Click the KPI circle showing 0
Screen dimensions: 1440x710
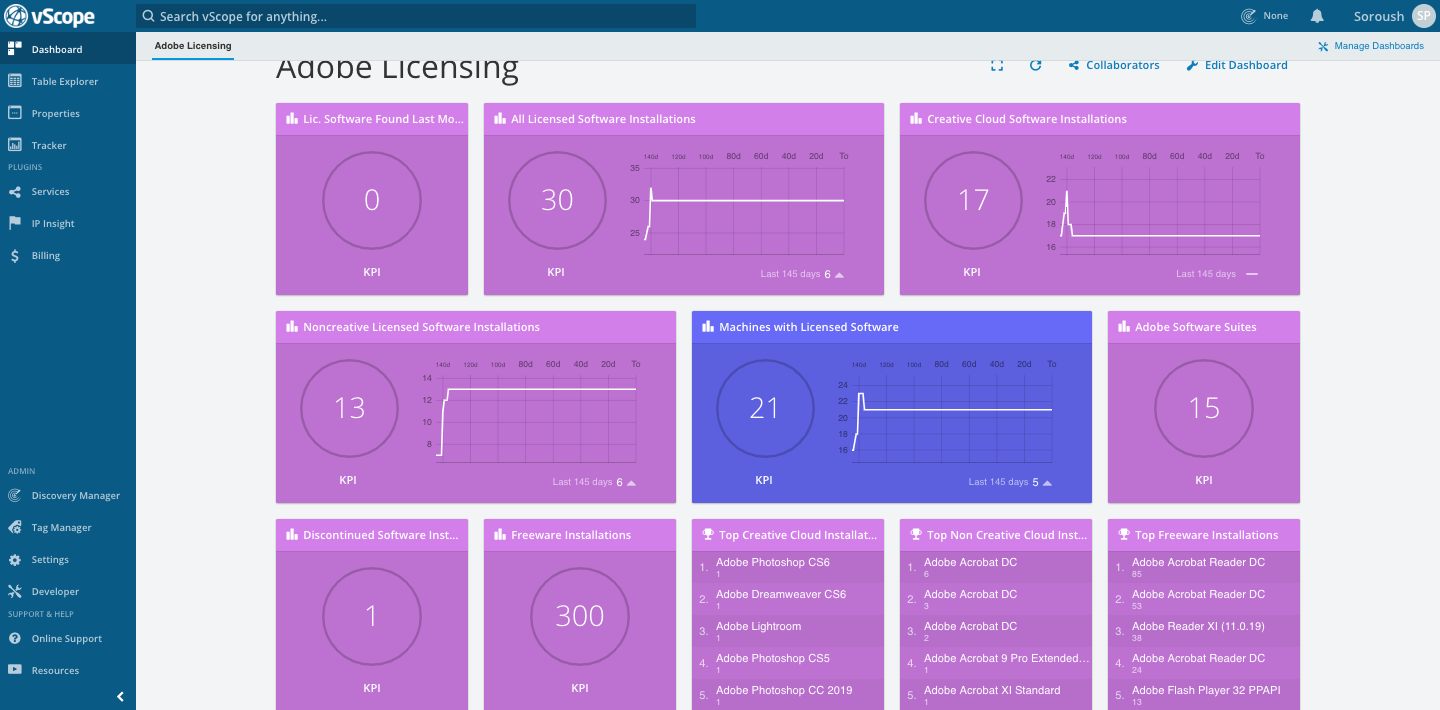tap(372, 200)
